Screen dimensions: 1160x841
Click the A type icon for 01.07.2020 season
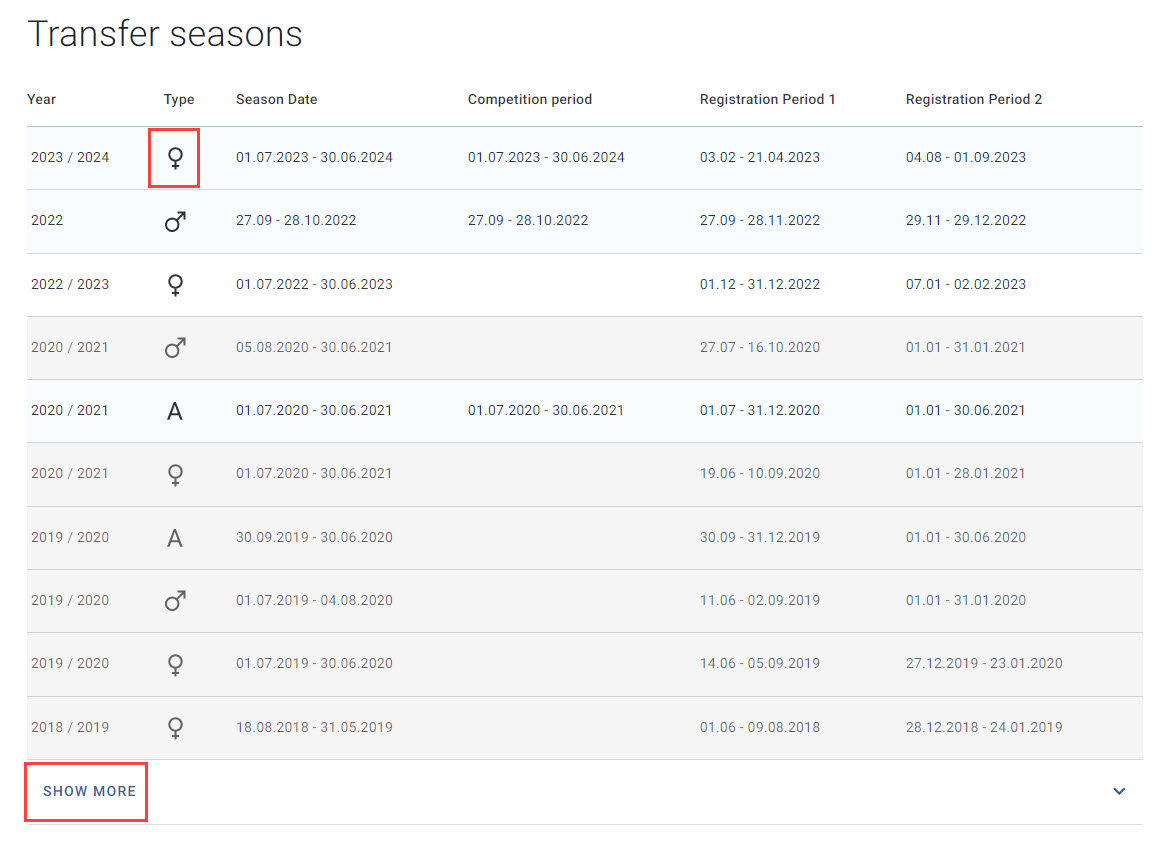(175, 411)
